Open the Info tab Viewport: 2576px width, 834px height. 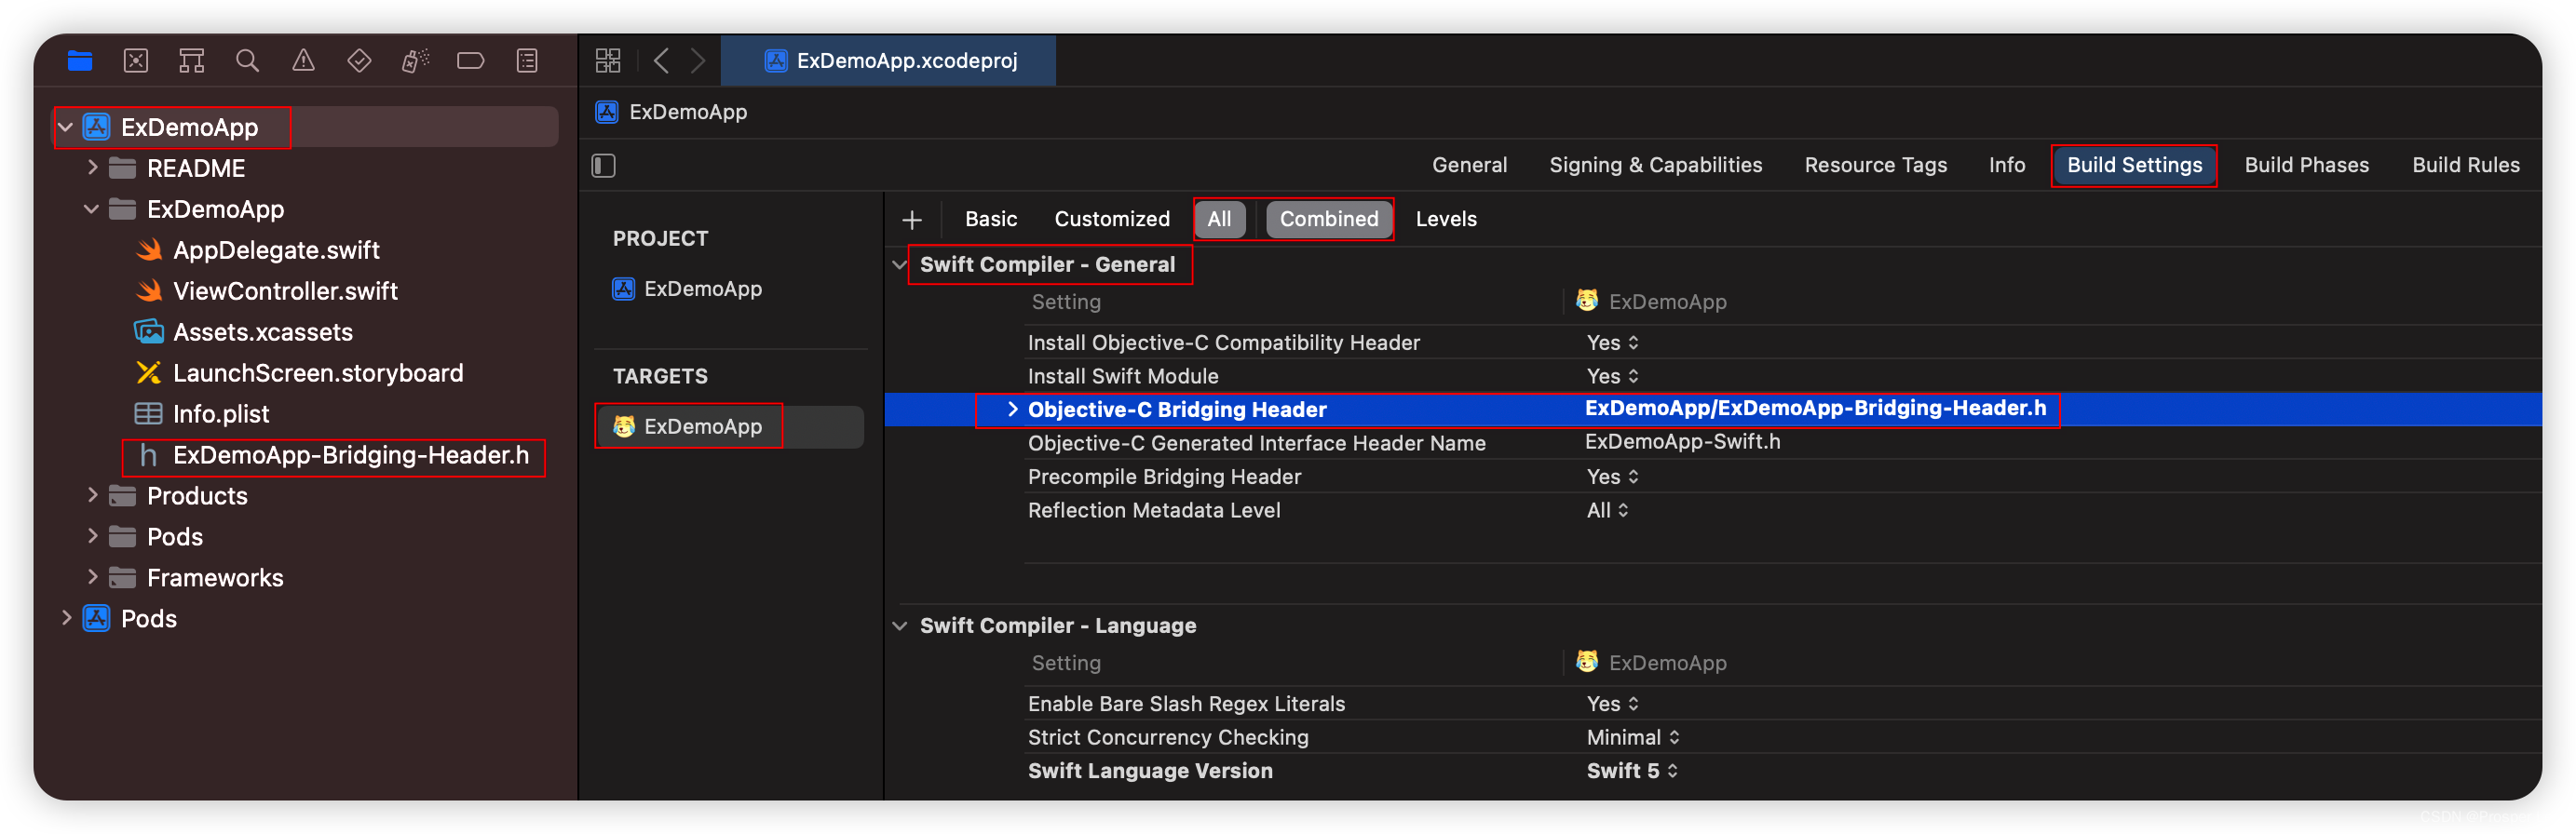(2006, 165)
